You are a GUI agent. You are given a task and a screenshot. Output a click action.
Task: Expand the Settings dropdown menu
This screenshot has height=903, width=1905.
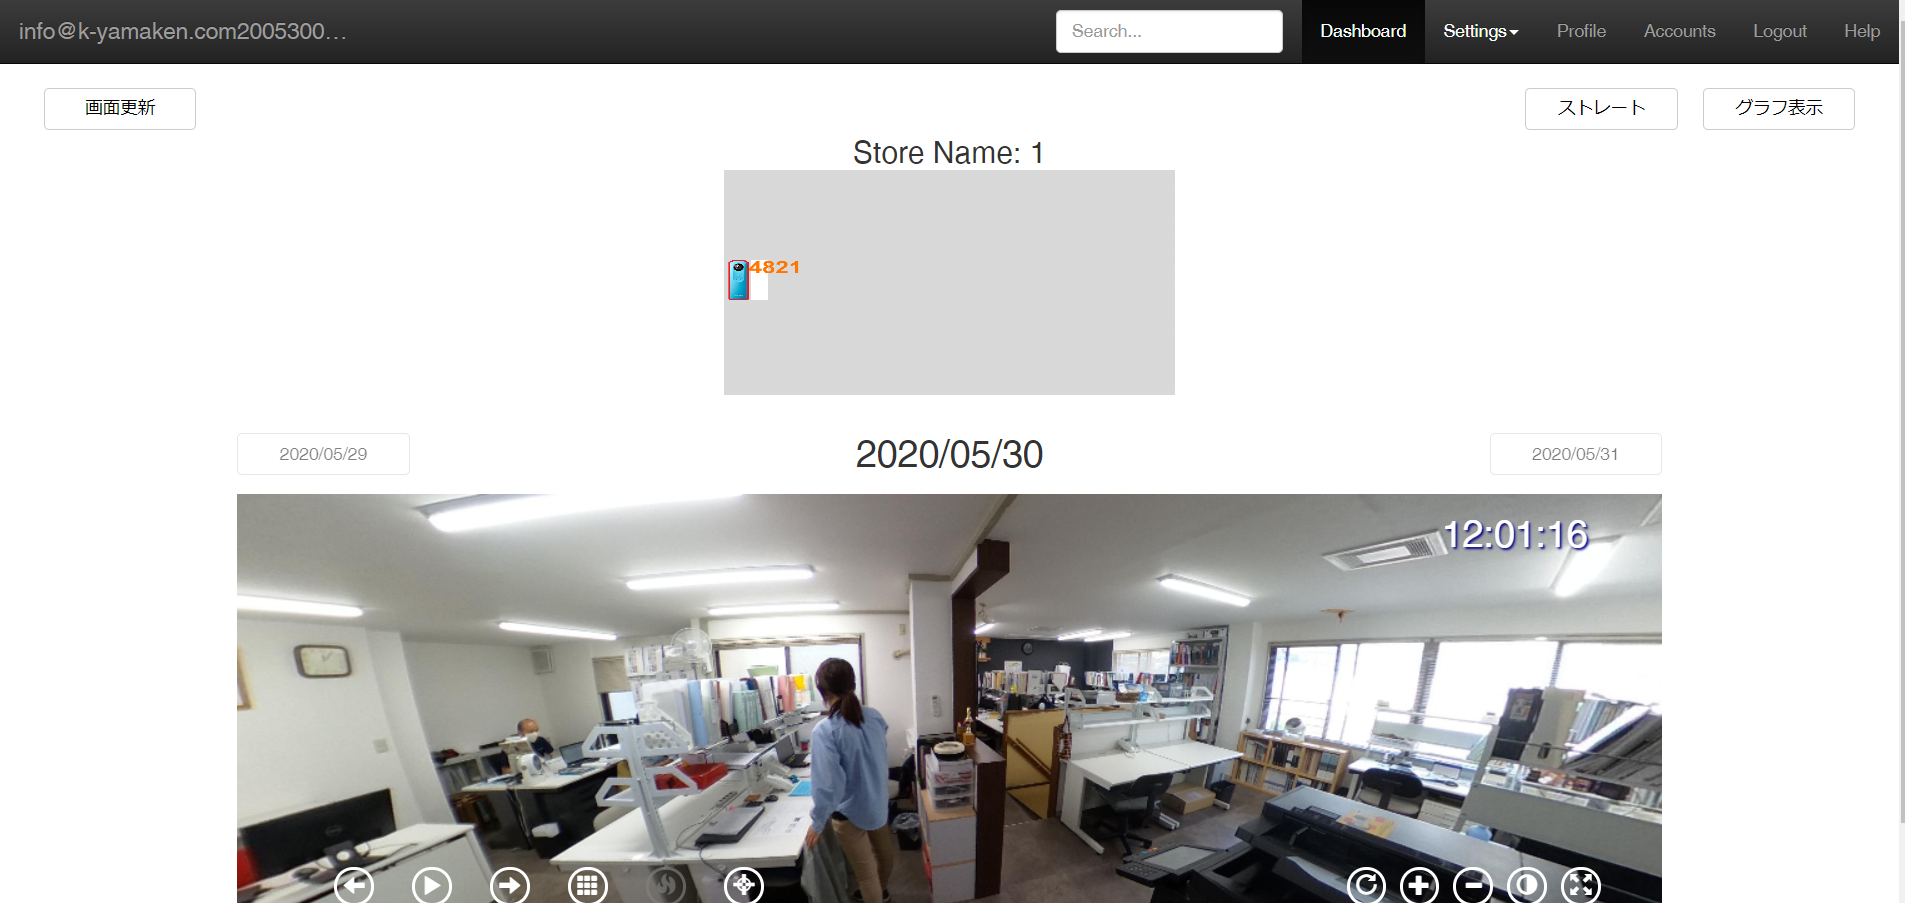click(1480, 31)
